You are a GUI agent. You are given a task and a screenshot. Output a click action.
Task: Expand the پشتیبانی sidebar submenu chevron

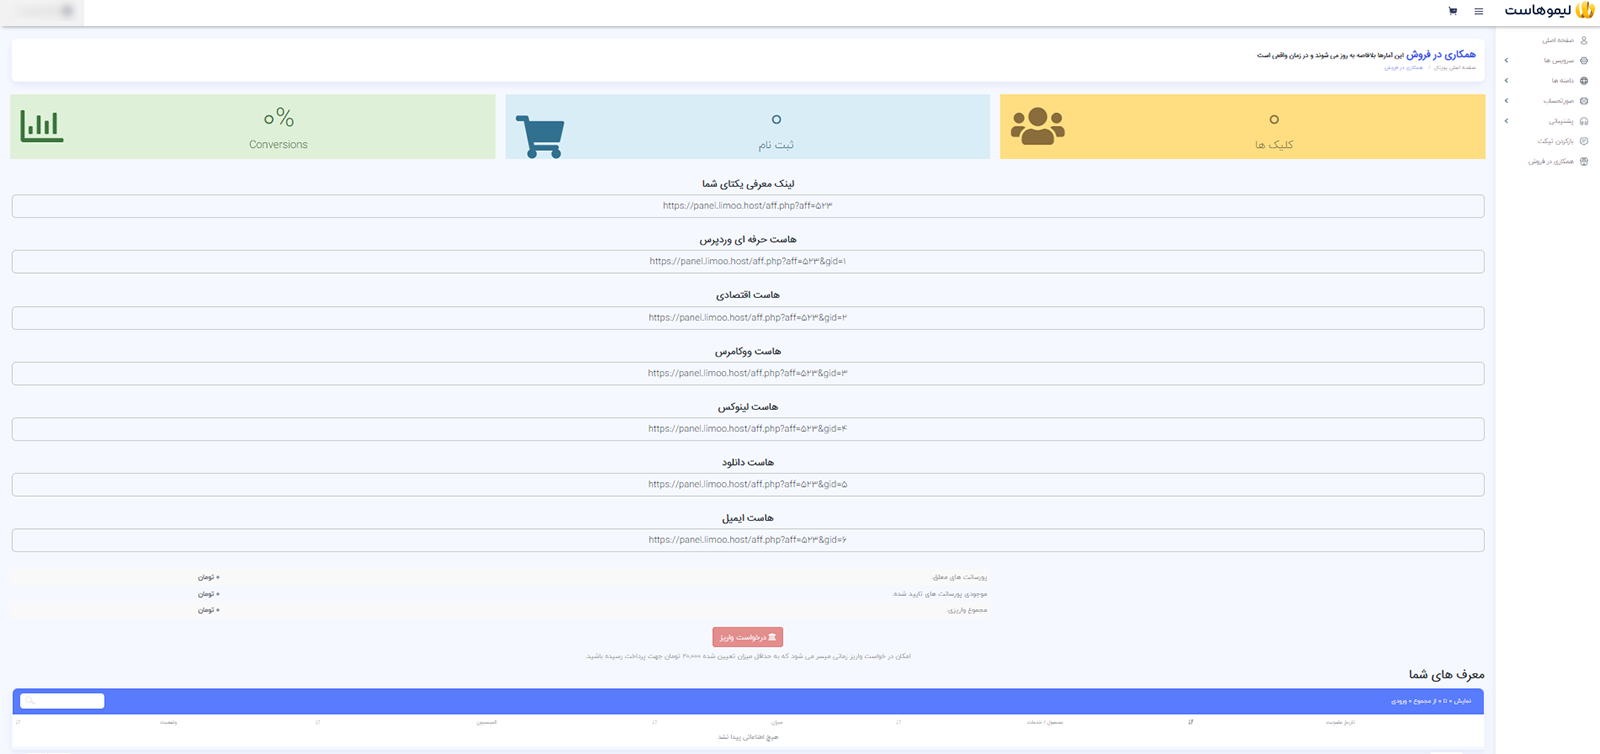1506,121
